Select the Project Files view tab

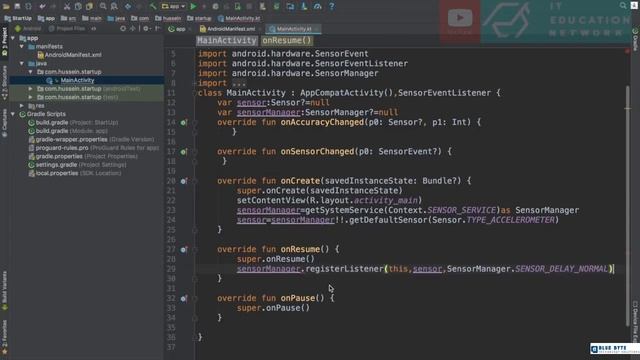pos(67,29)
